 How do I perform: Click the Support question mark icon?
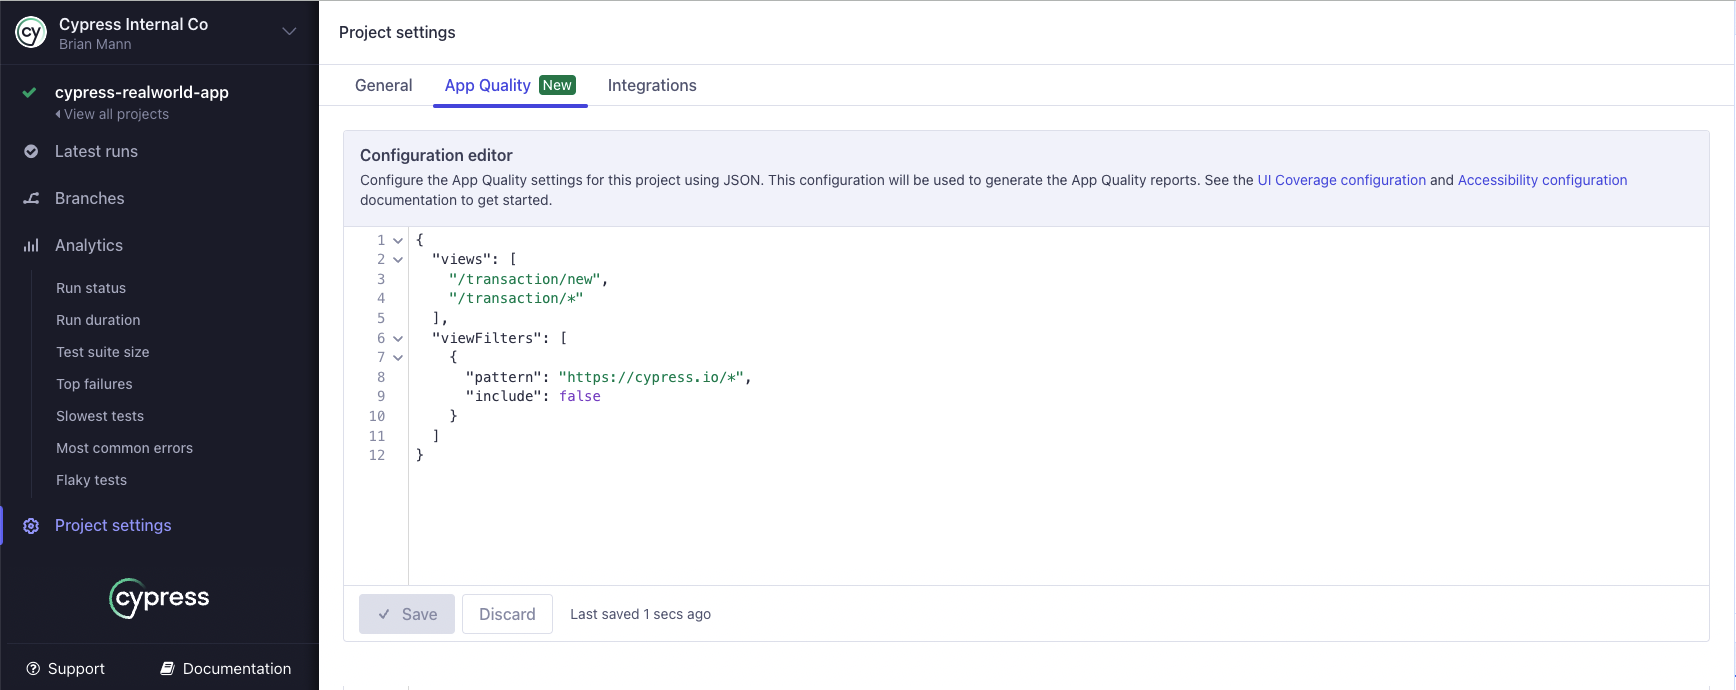click(33, 669)
